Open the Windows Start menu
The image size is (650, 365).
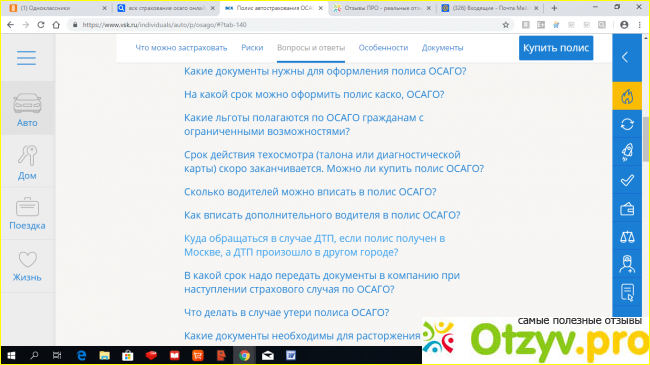click(11, 355)
